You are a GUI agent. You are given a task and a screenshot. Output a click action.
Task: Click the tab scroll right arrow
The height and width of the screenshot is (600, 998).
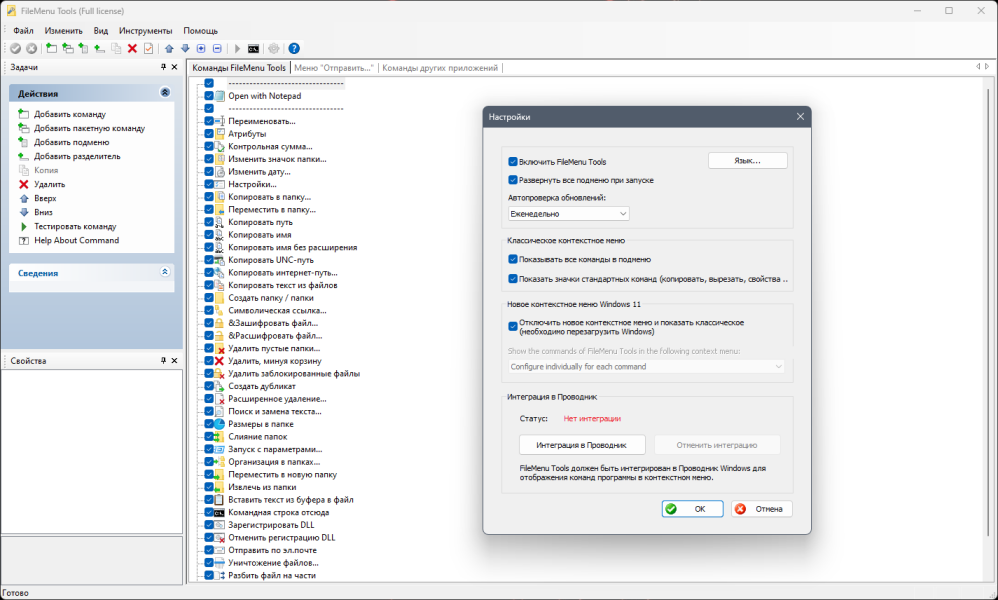pyautogui.click(x=987, y=67)
